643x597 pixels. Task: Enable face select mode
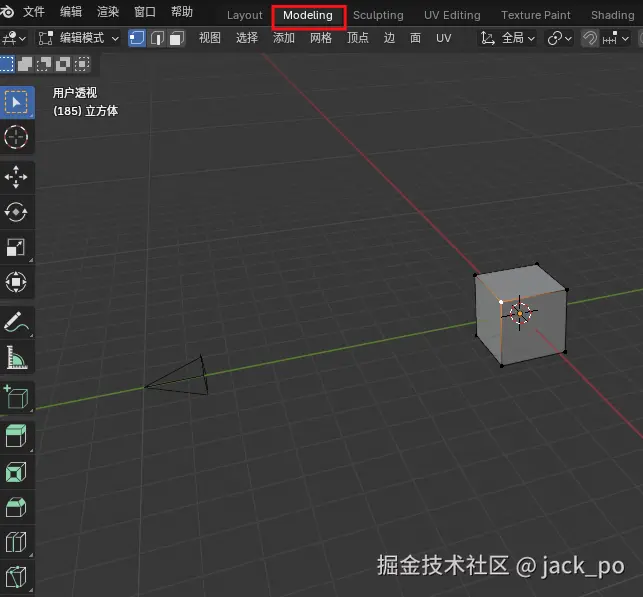tap(176, 38)
